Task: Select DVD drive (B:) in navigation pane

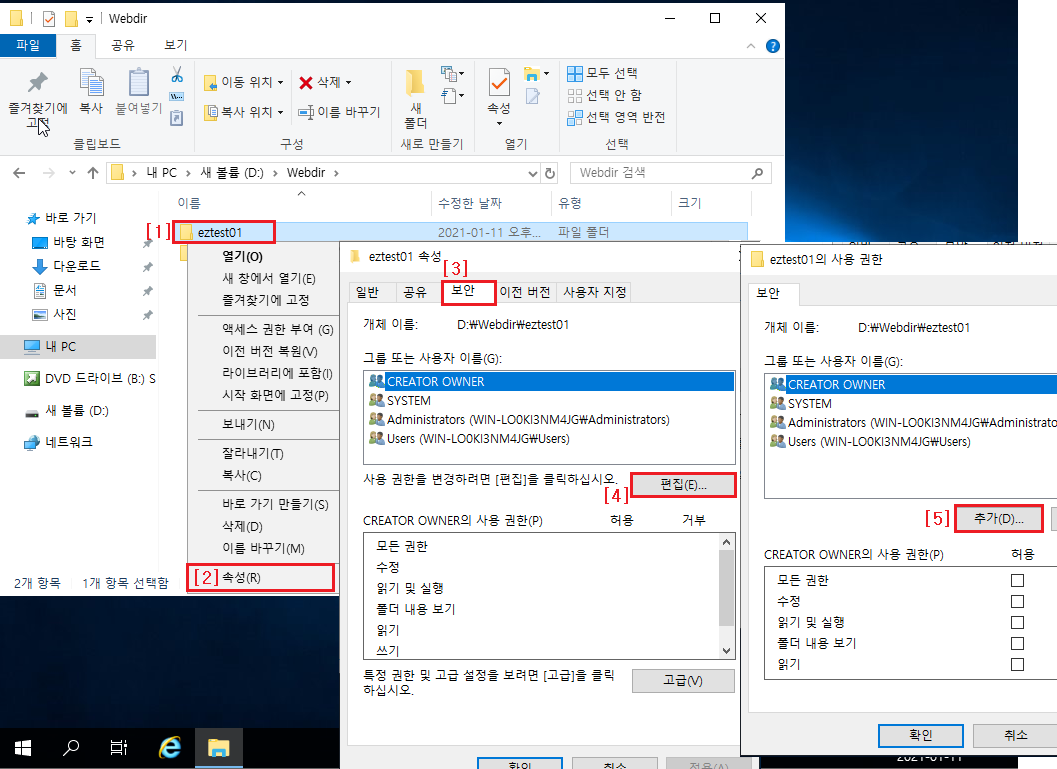Action: click(x=90, y=379)
